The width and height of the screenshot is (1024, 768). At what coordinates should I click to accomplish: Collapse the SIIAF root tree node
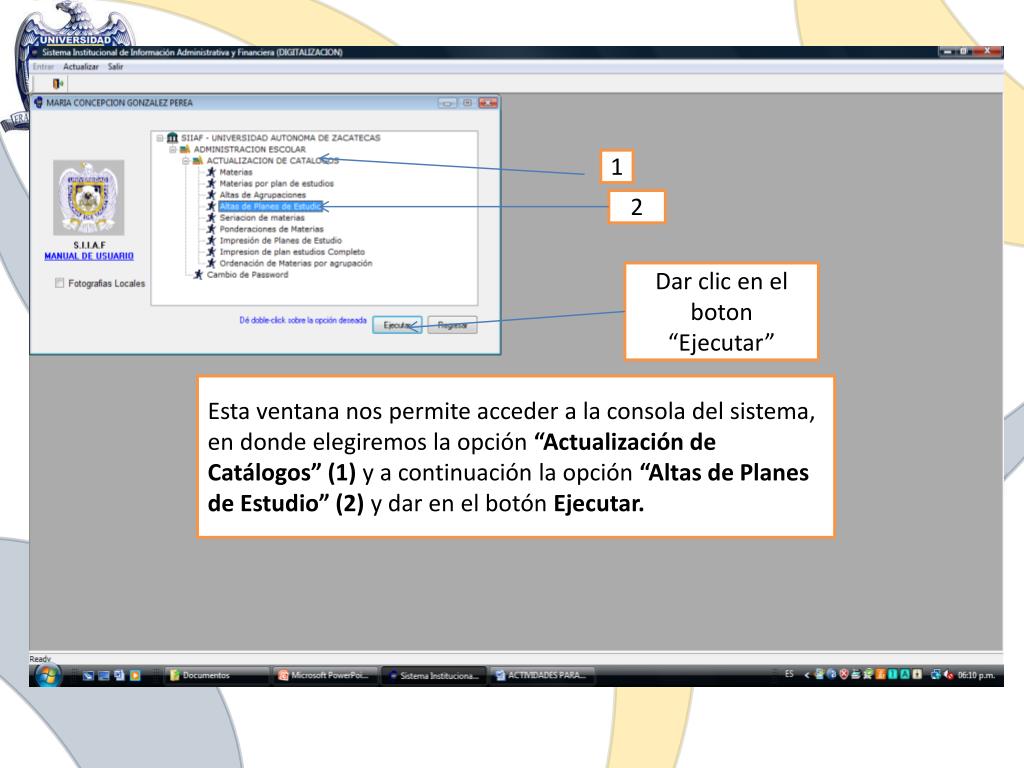point(160,138)
